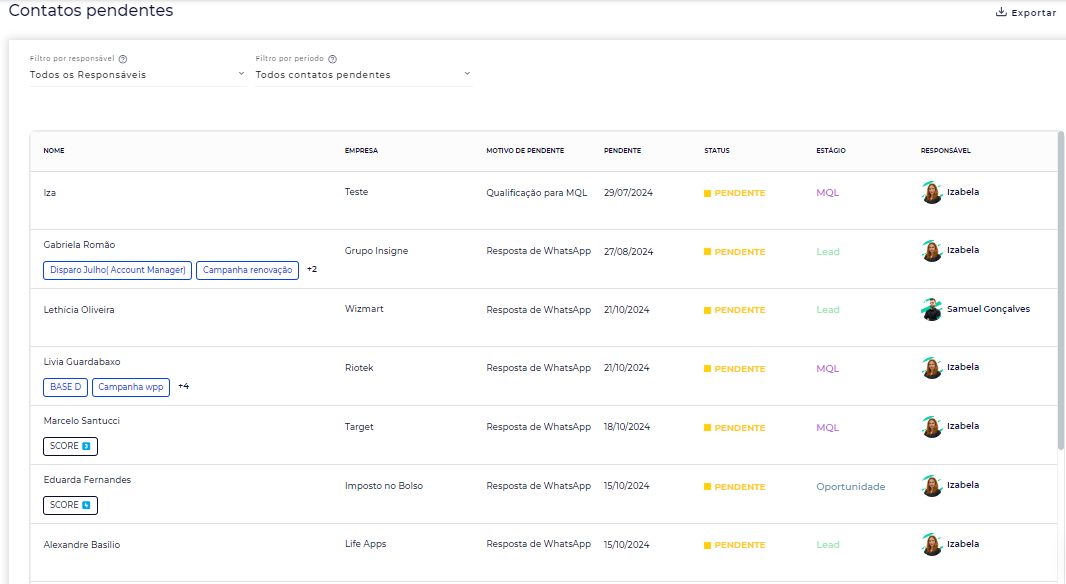This screenshot has width=1066, height=584.
Task: Open contact Marcelo Santucci
Action: point(82,421)
